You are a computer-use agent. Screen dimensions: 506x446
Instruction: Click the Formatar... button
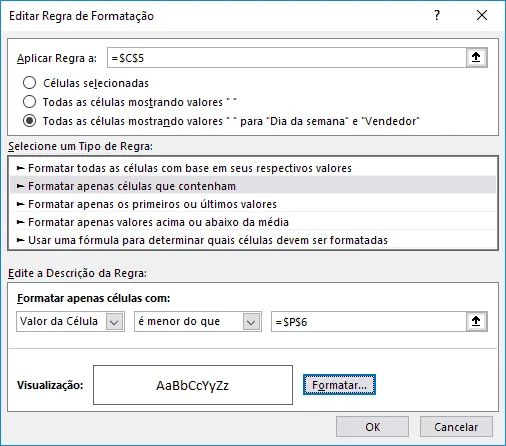click(x=339, y=385)
